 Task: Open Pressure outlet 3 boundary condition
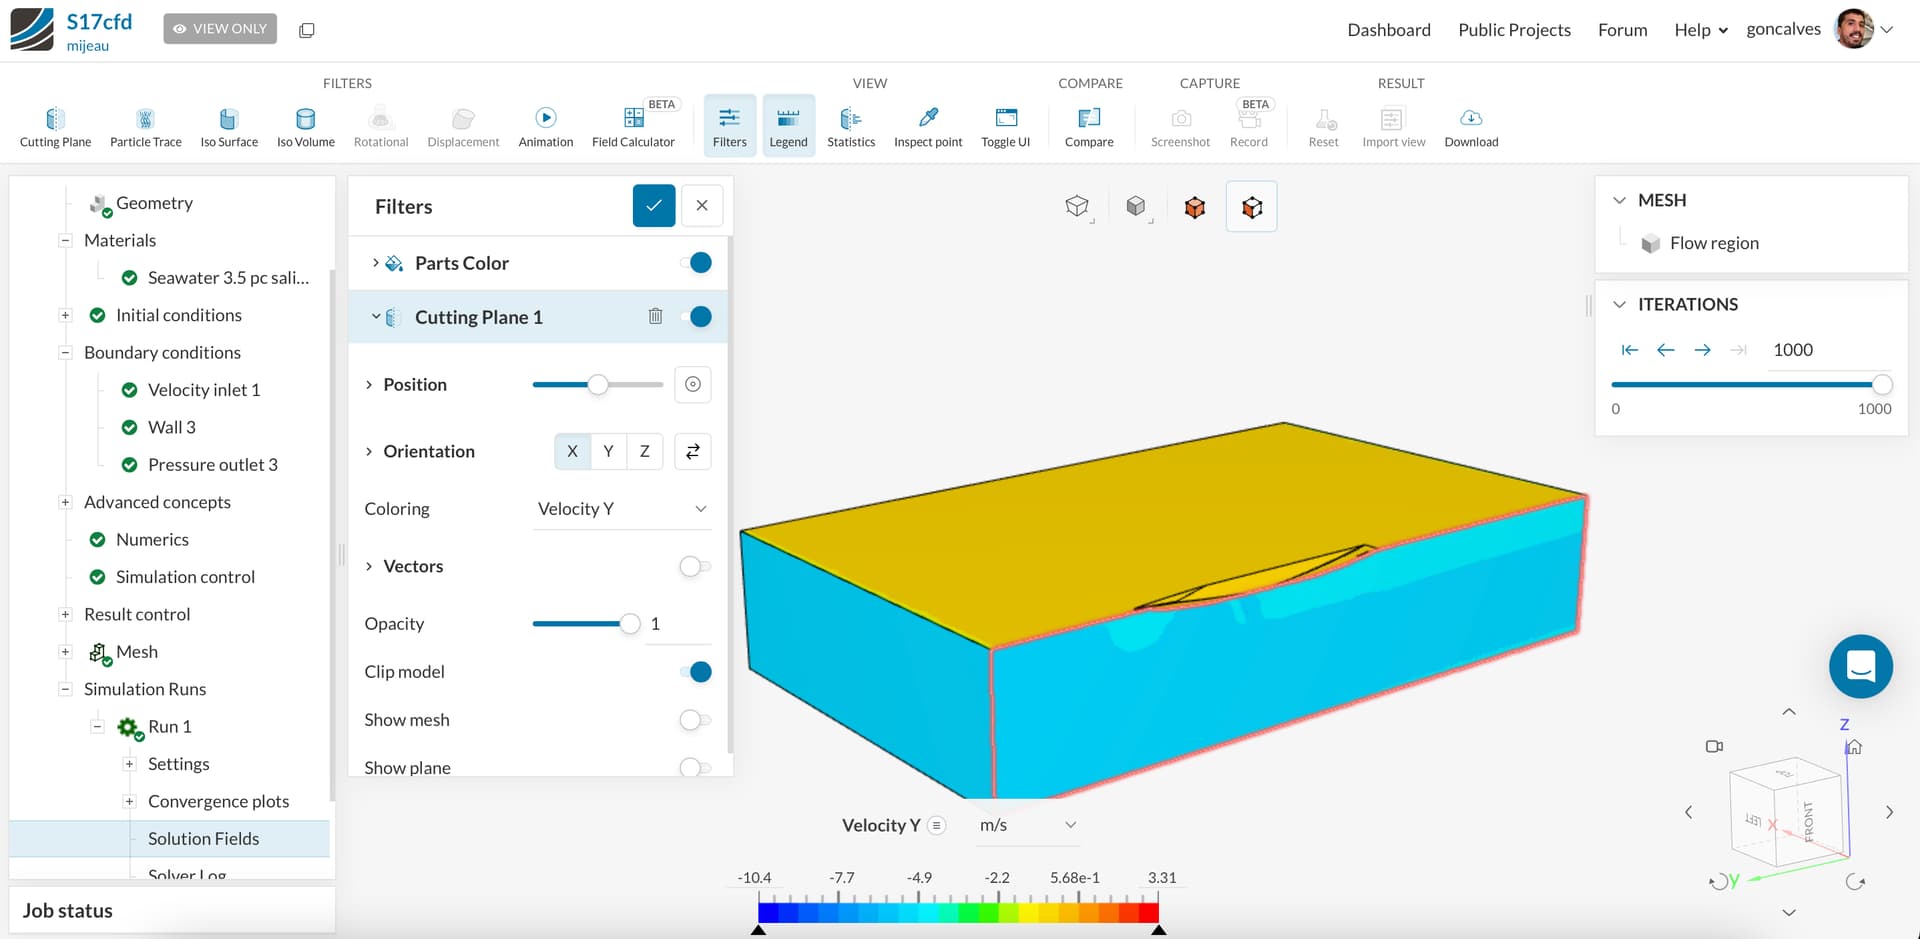[x=213, y=465]
